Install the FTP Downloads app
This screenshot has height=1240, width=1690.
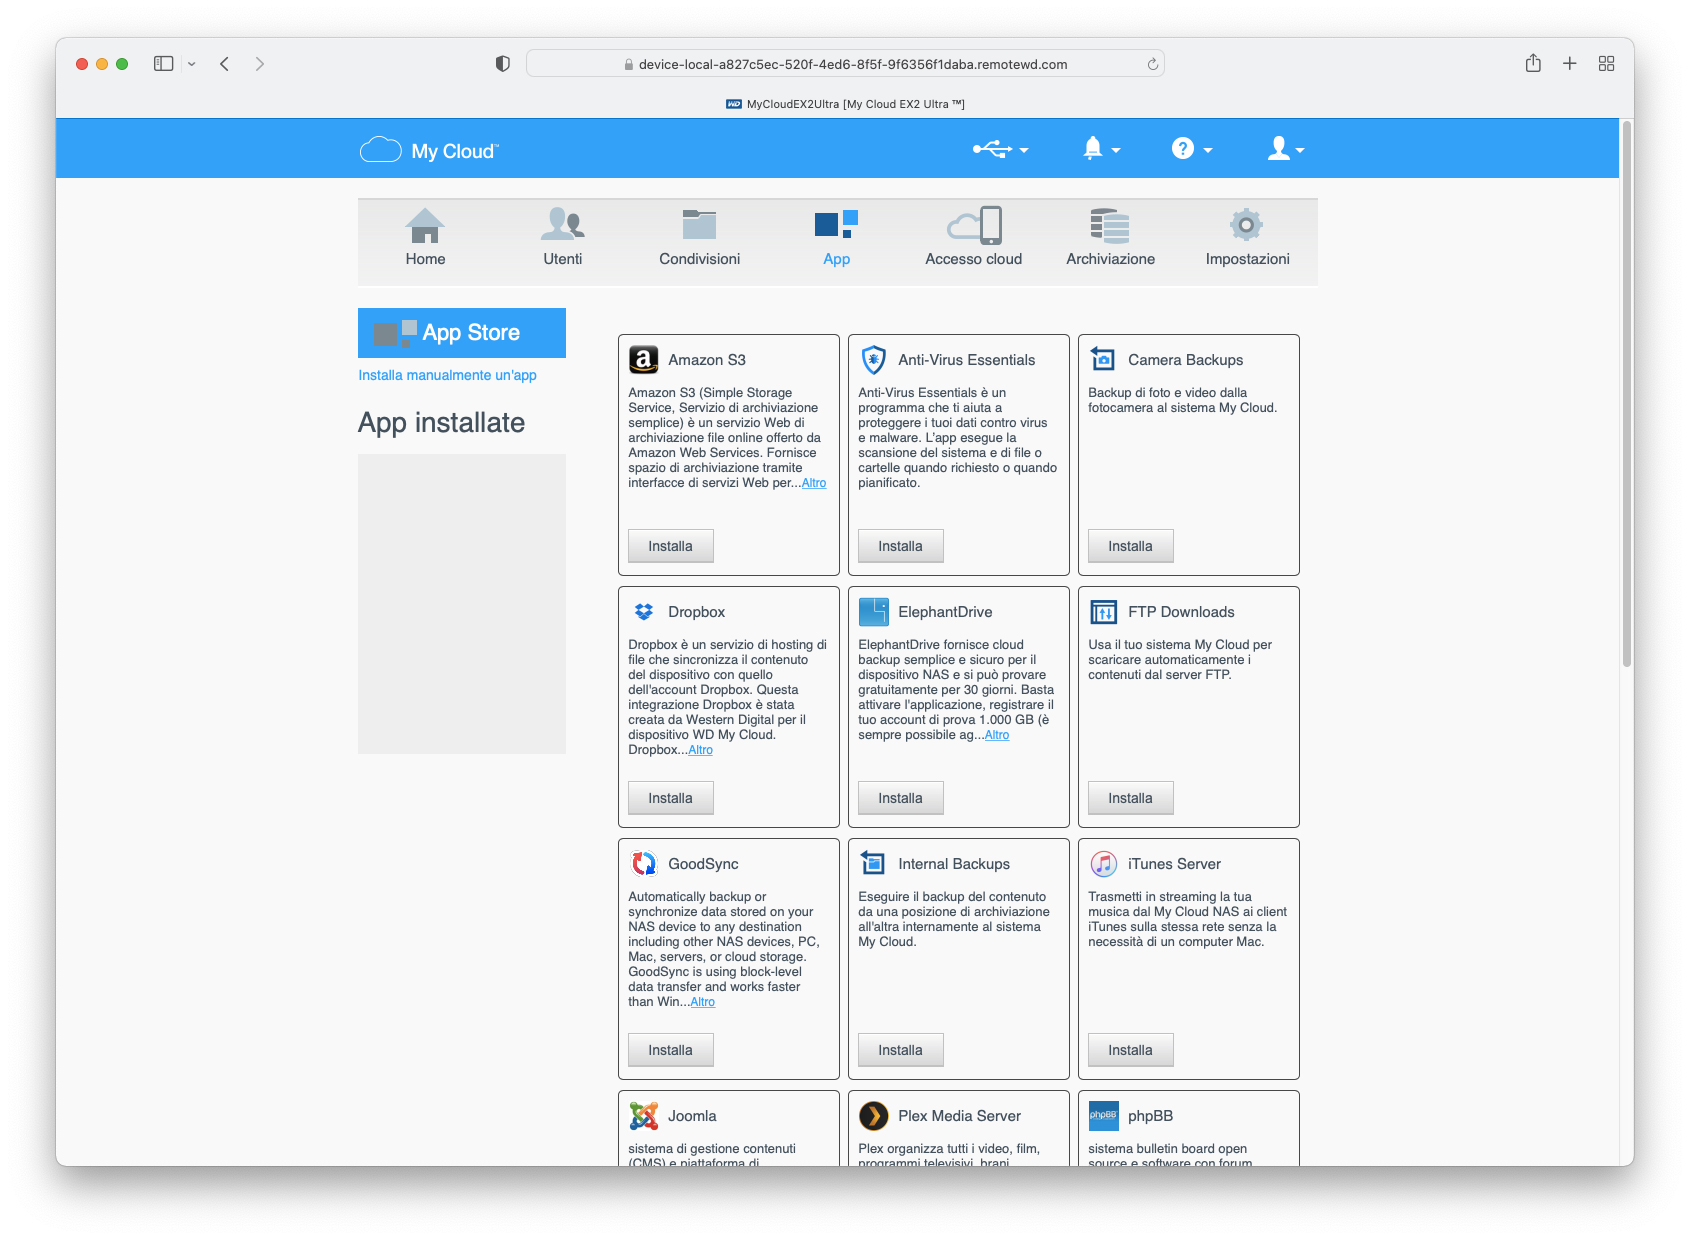click(x=1130, y=798)
